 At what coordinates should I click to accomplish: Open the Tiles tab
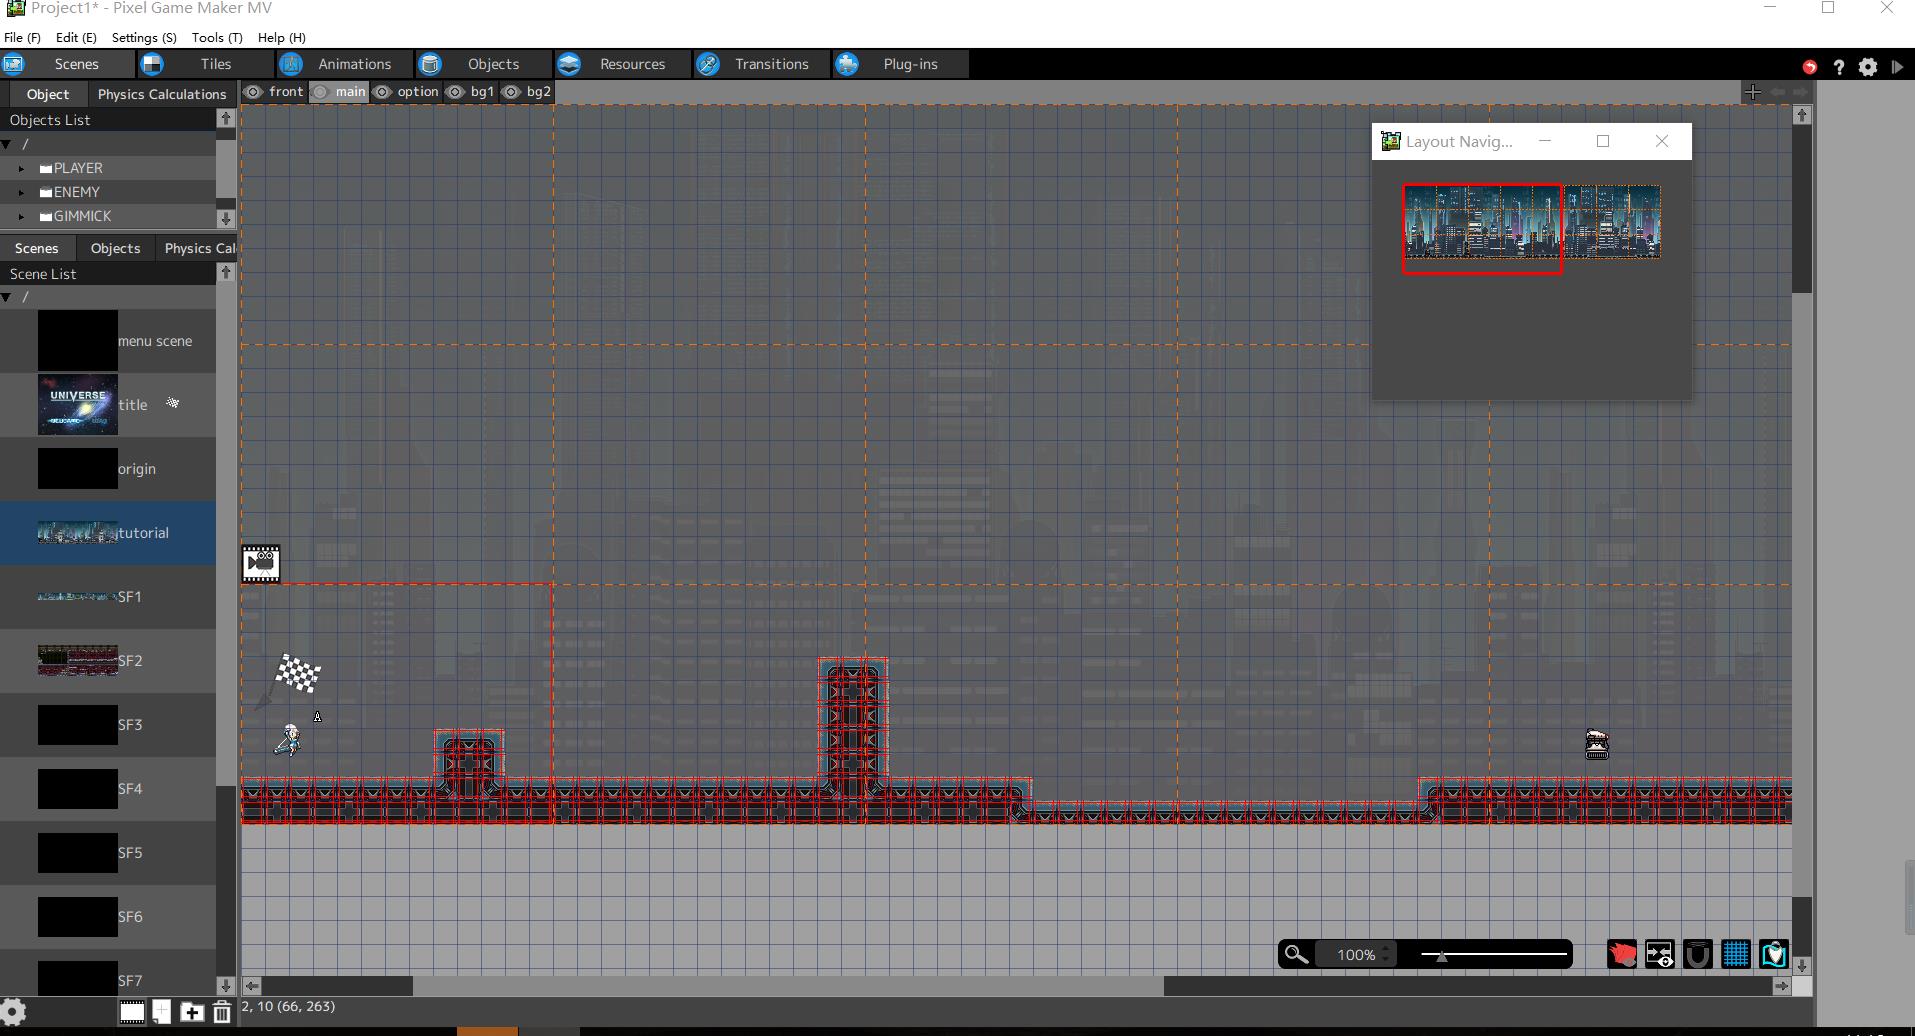point(206,64)
